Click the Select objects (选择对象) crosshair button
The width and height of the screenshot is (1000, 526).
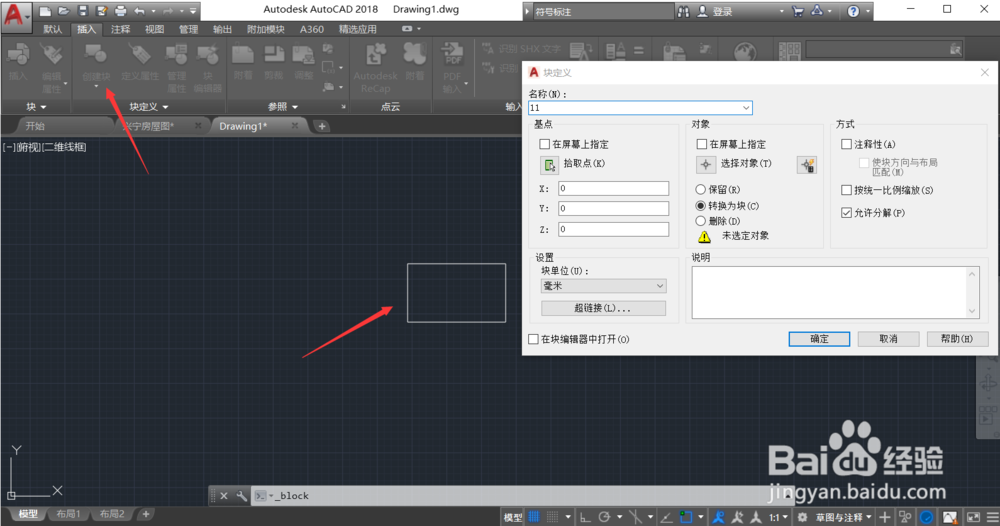[x=705, y=165]
